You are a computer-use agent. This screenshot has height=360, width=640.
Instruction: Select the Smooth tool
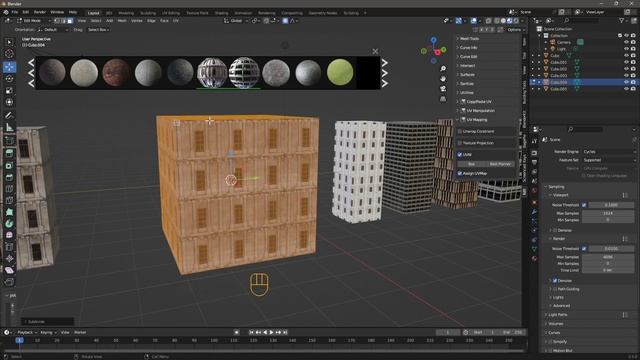click(x=9, y=235)
